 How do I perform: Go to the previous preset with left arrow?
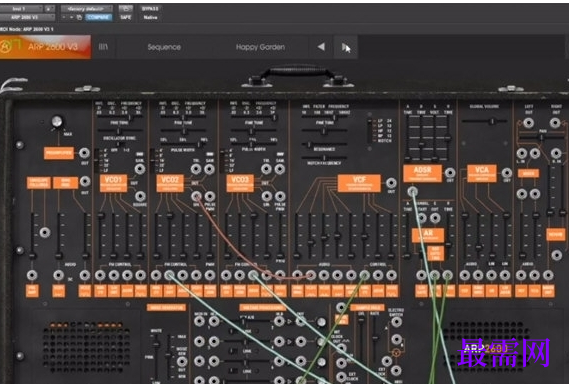(321, 47)
